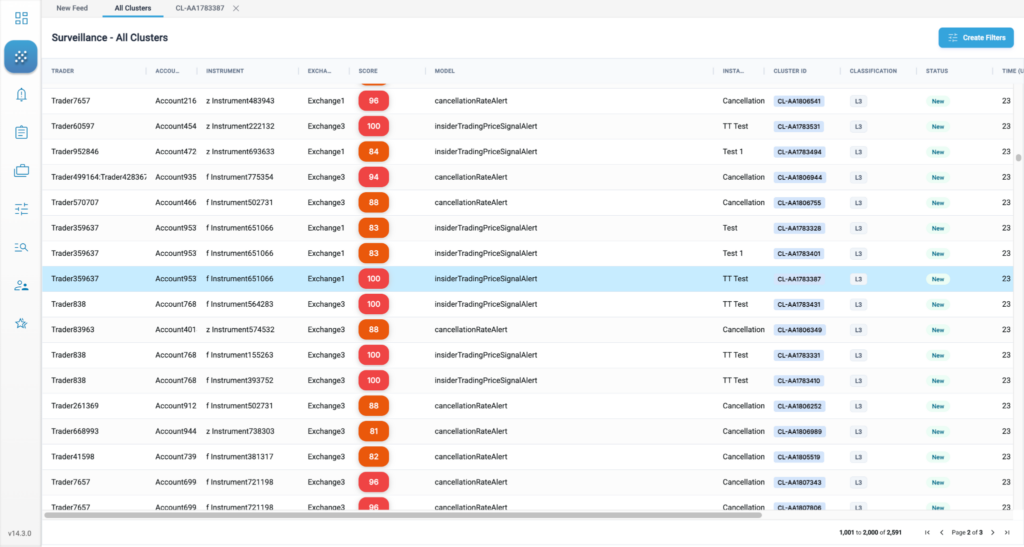
Task: Open cluster CL-AA1783331 badge
Action: 799,356
